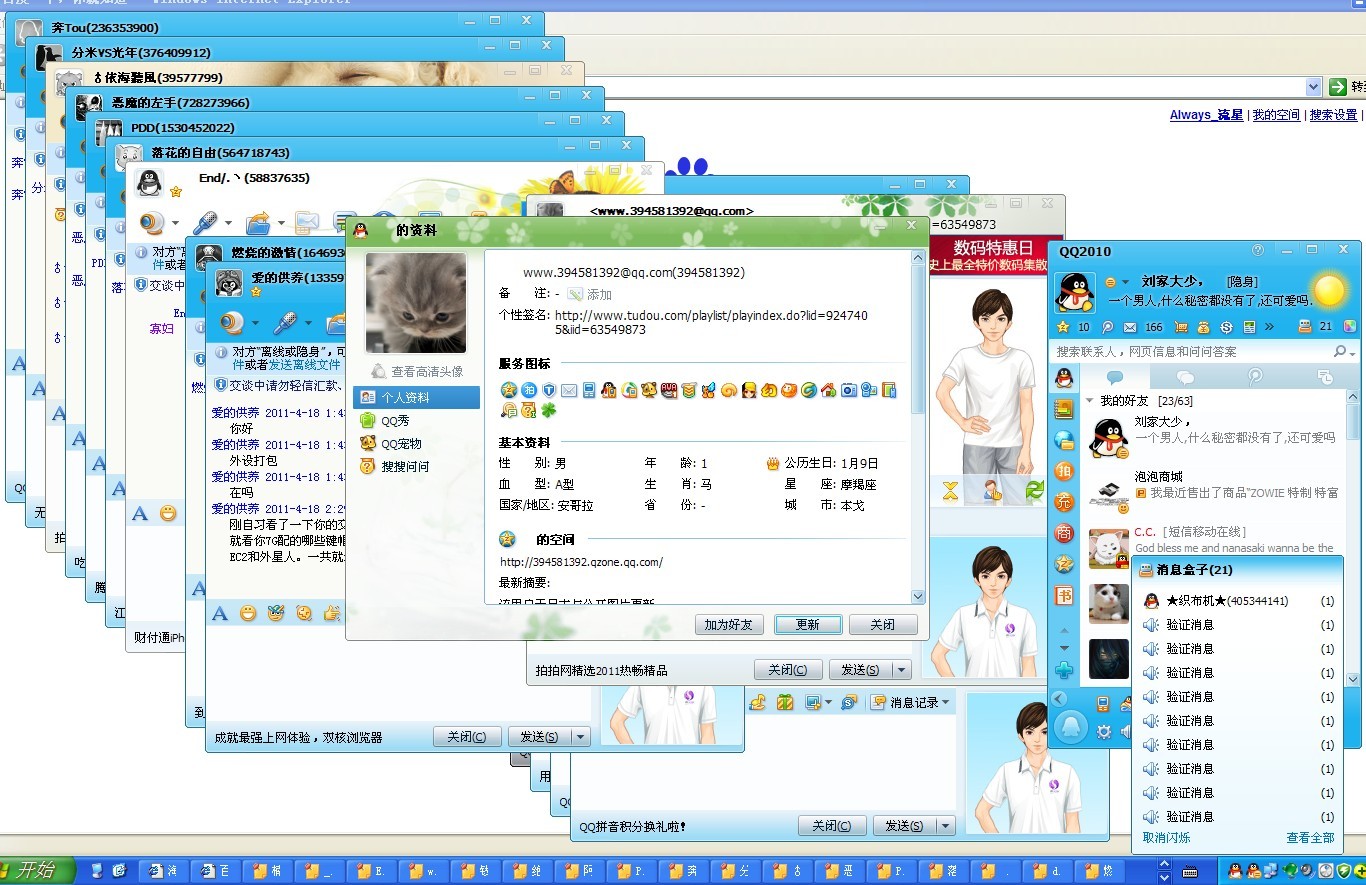Click 商 icon in QQ2010 sidebar
The width and height of the screenshot is (1366, 885).
tap(1064, 533)
